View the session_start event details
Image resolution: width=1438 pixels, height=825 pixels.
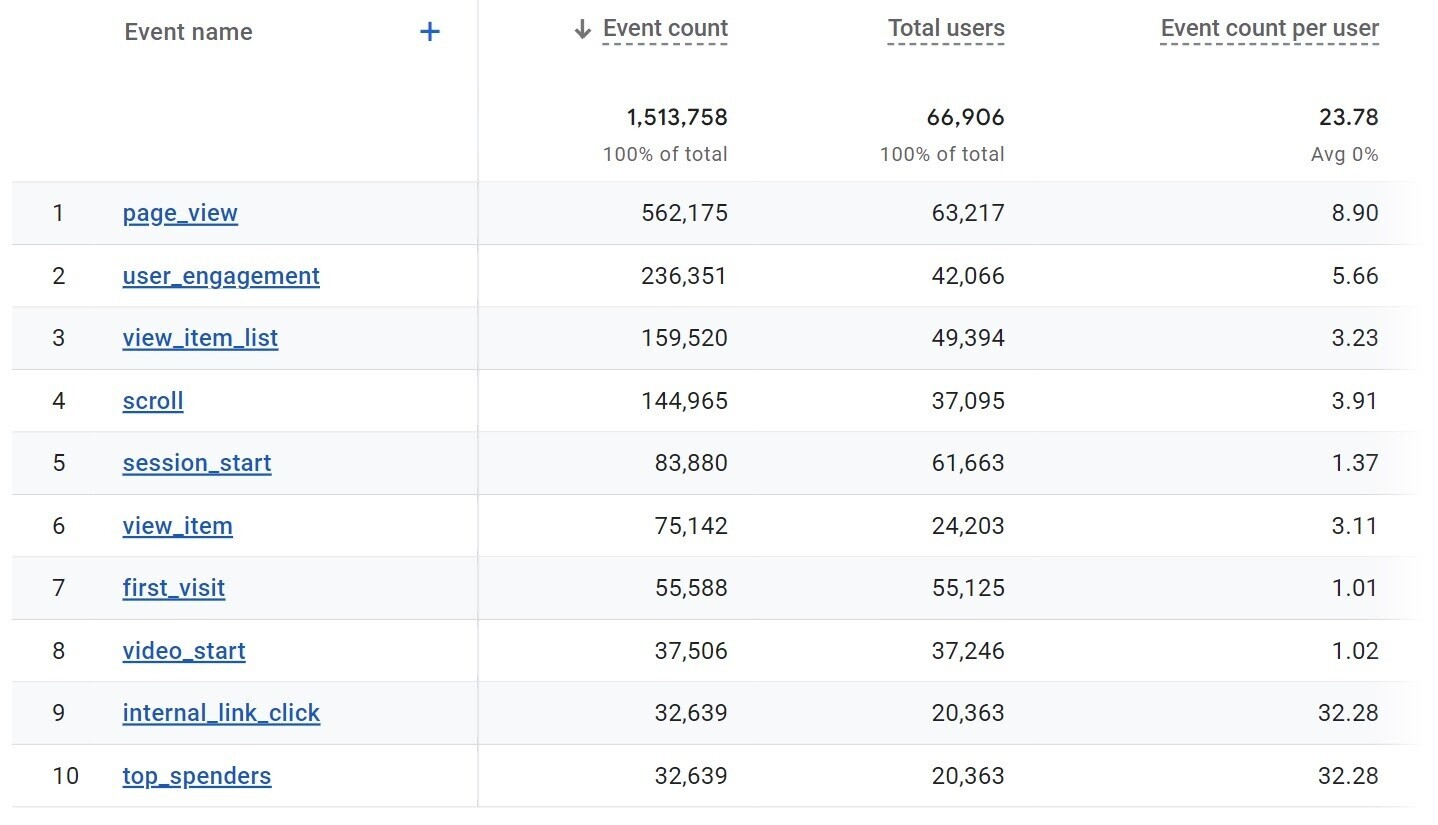pyautogui.click(x=196, y=463)
